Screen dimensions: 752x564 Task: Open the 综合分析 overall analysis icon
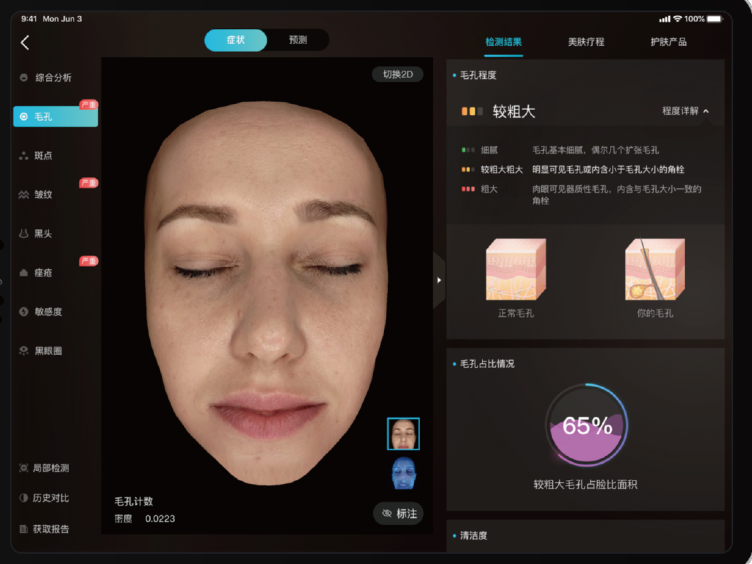pyautogui.click(x=24, y=78)
